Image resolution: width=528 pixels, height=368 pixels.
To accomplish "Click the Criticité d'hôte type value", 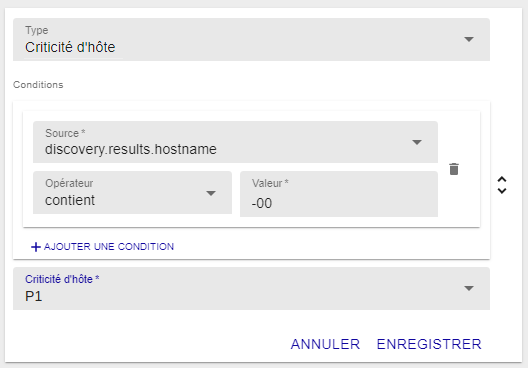I will [x=70, y=47].
